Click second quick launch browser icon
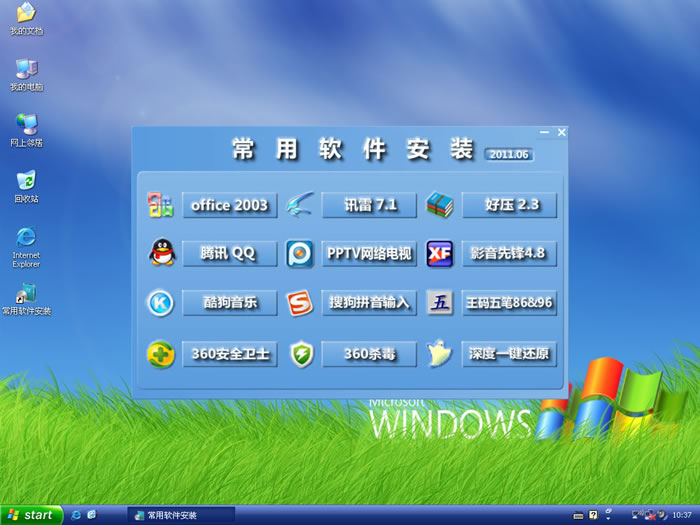Image resolution: width=700 pixels, height=525 pixels. click(92, 515)
